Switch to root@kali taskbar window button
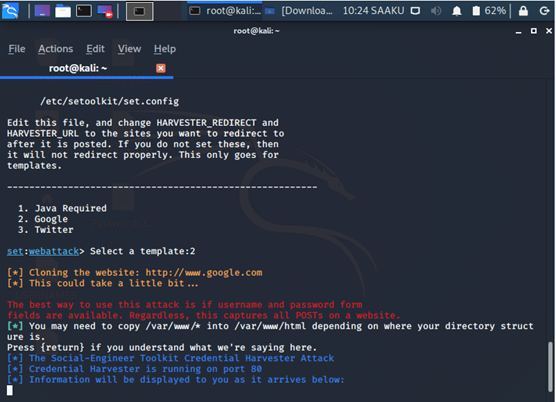This screenshot has width=556, height=402. point(225,11)
